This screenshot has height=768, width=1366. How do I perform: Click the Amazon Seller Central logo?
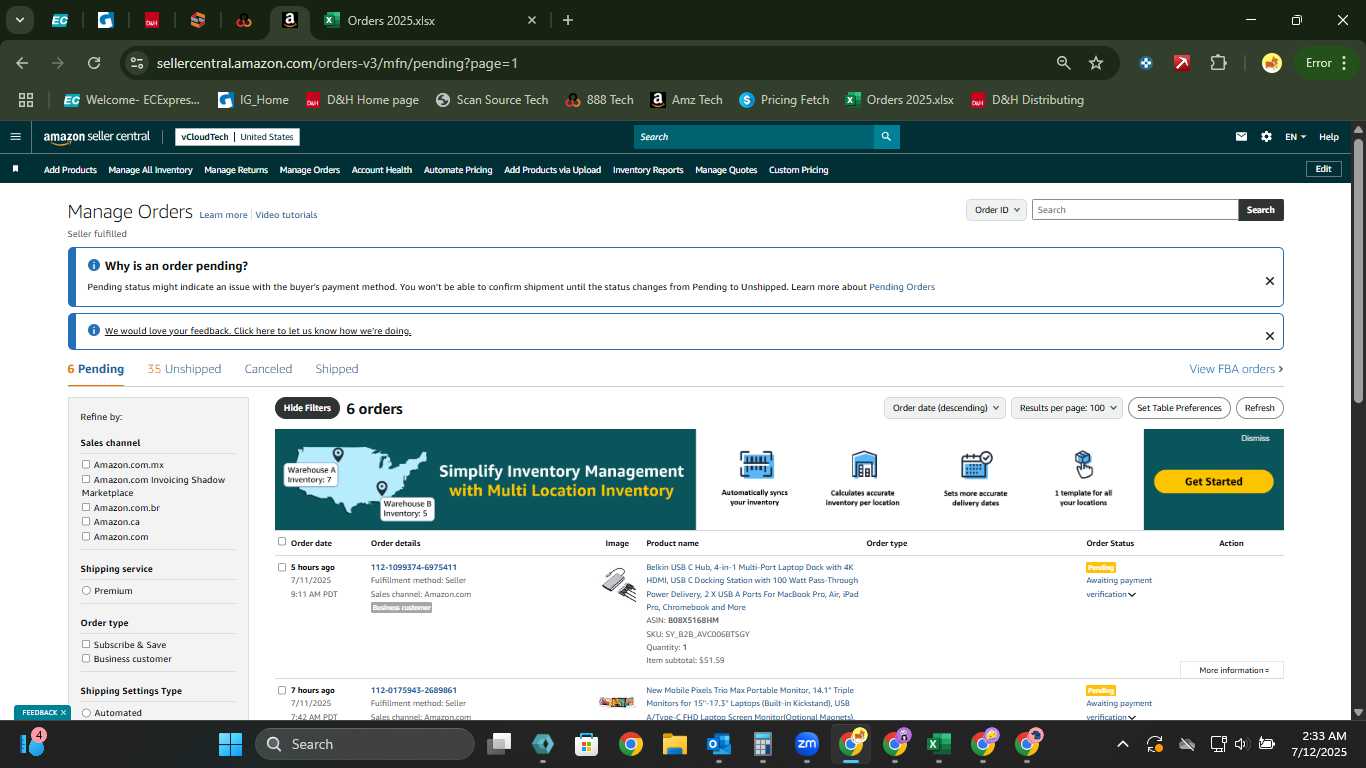[96, 137]
